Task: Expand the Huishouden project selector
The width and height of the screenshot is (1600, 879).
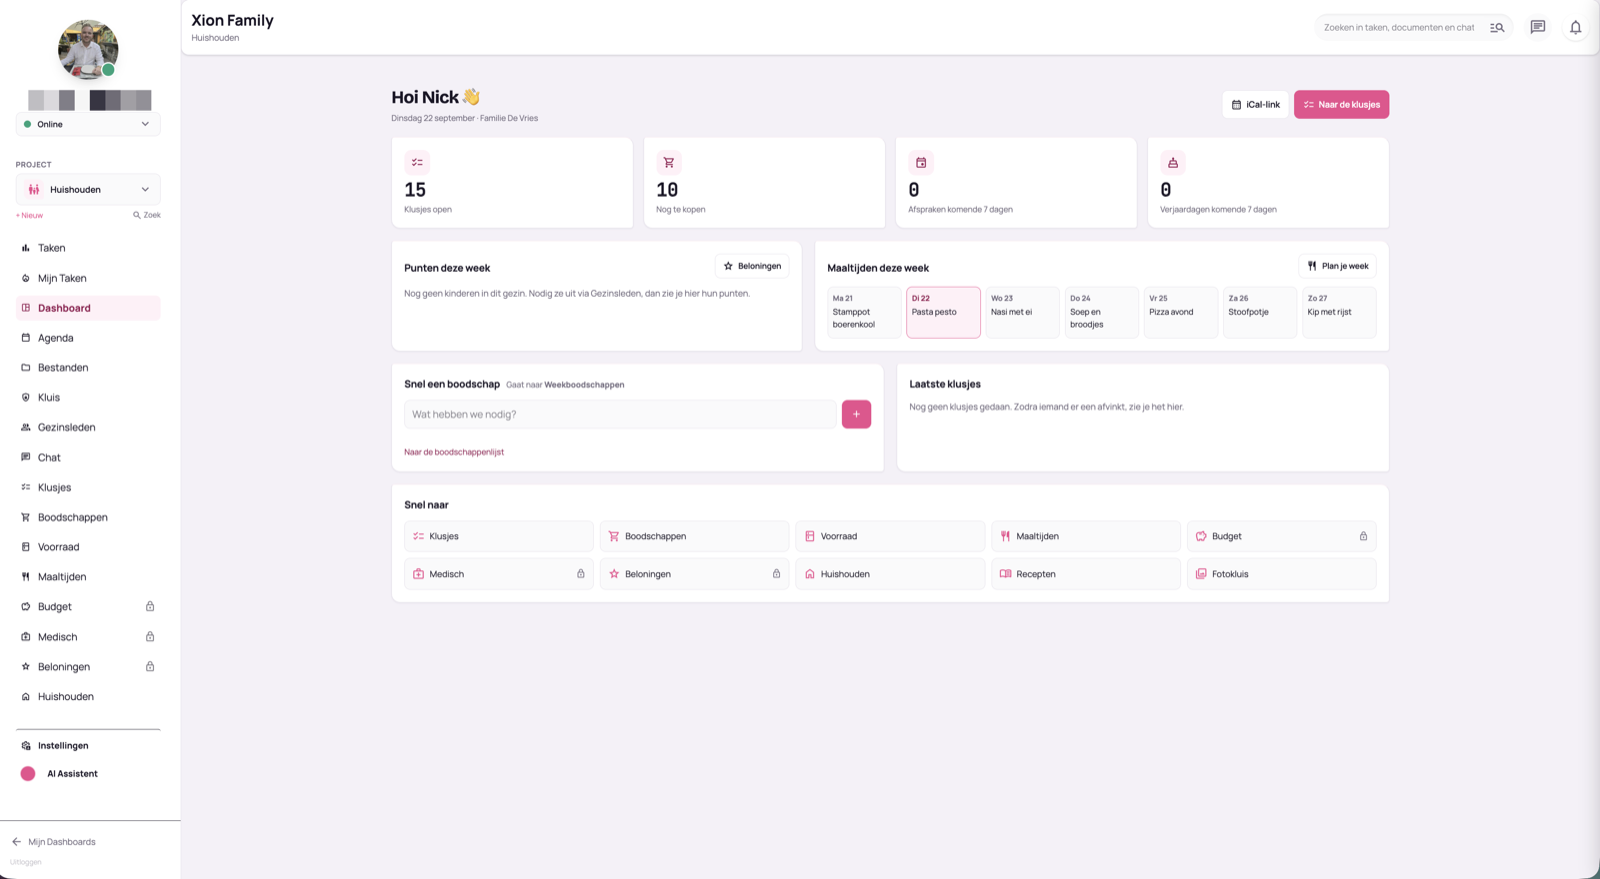Action: click(x=88, y=189)
